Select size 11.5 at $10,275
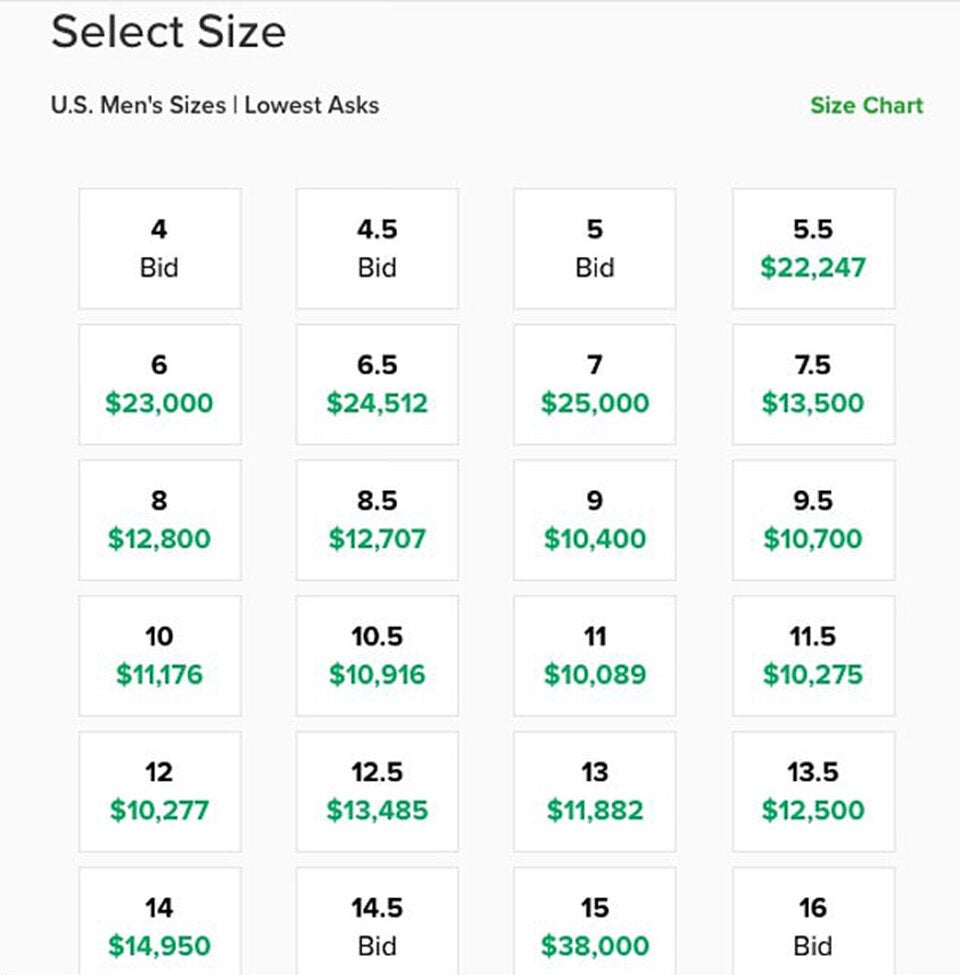 (813, 656)
